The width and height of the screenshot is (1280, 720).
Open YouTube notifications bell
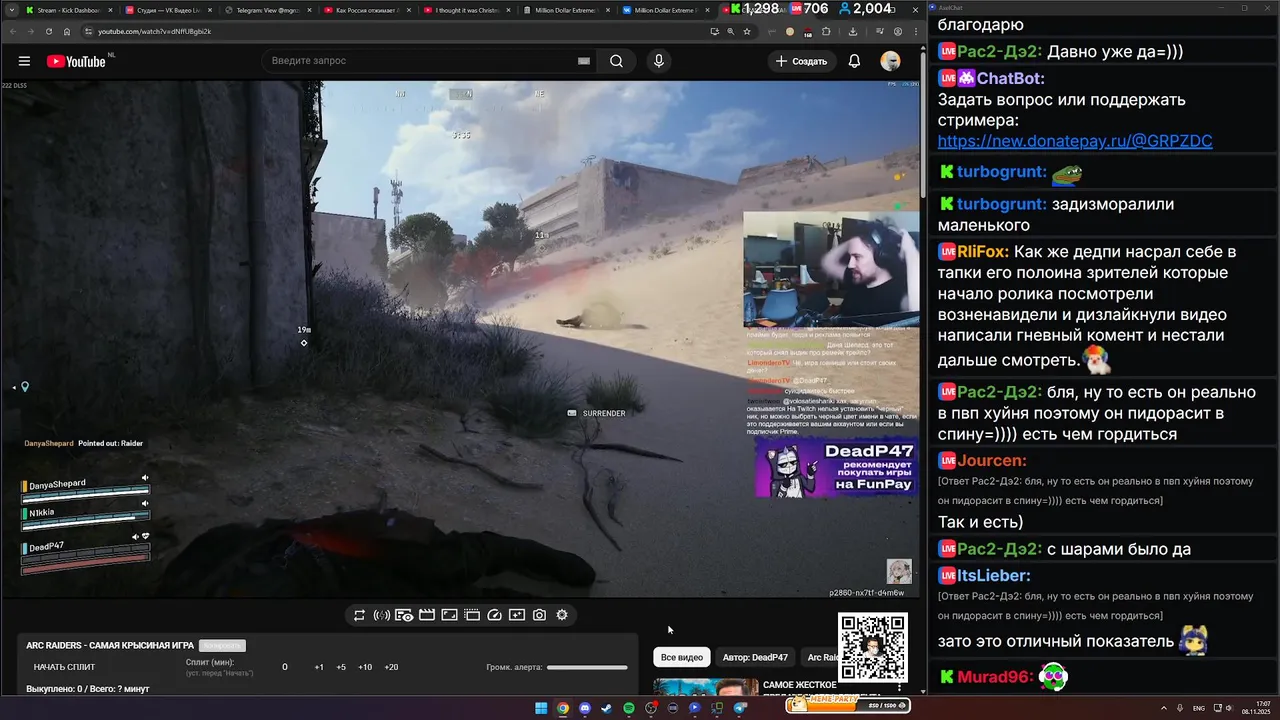(854, 61)
